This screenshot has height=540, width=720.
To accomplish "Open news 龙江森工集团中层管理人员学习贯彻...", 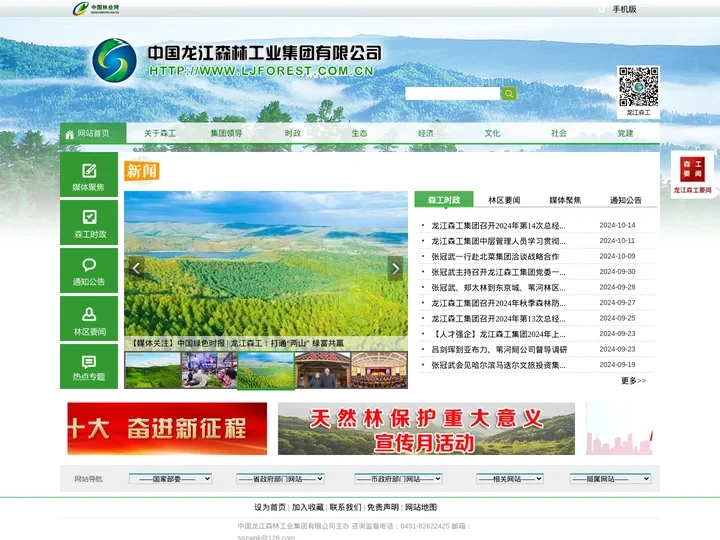I will pyautogui.click(x=498, y=241).
